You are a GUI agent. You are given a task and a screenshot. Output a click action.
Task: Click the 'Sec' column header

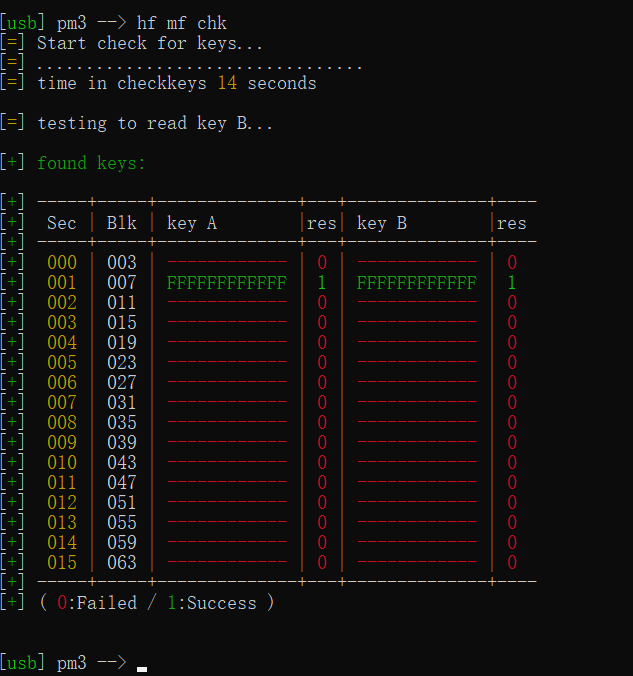pos(61,223)
